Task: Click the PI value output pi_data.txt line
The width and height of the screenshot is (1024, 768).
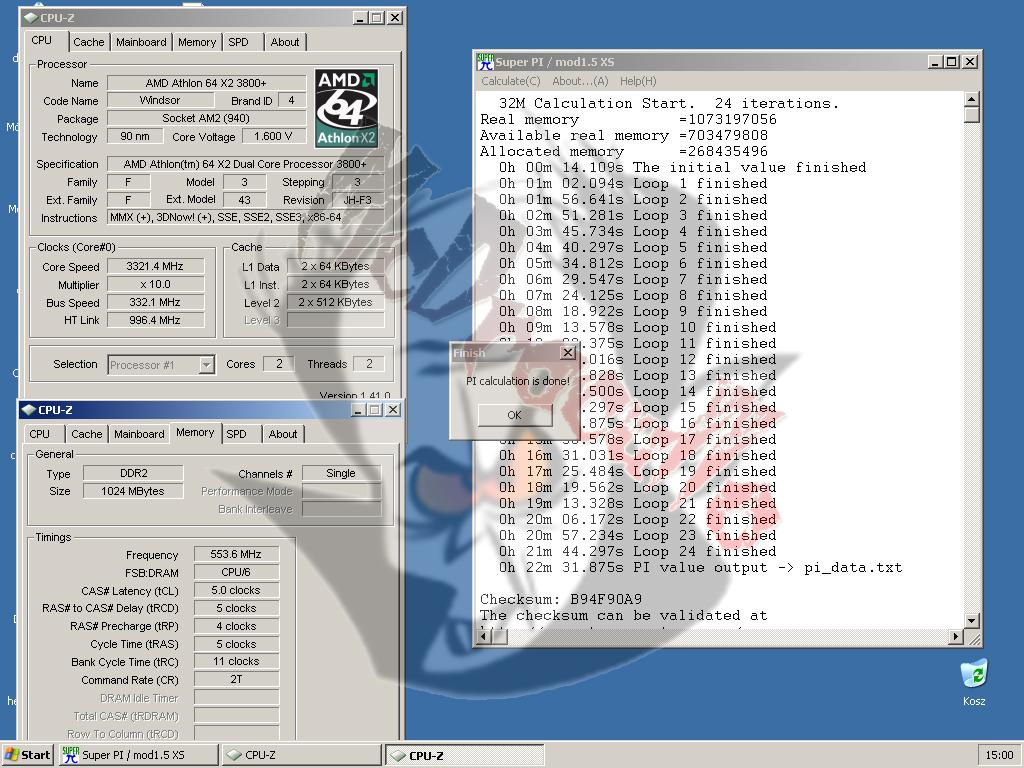Action: (700, 568)
